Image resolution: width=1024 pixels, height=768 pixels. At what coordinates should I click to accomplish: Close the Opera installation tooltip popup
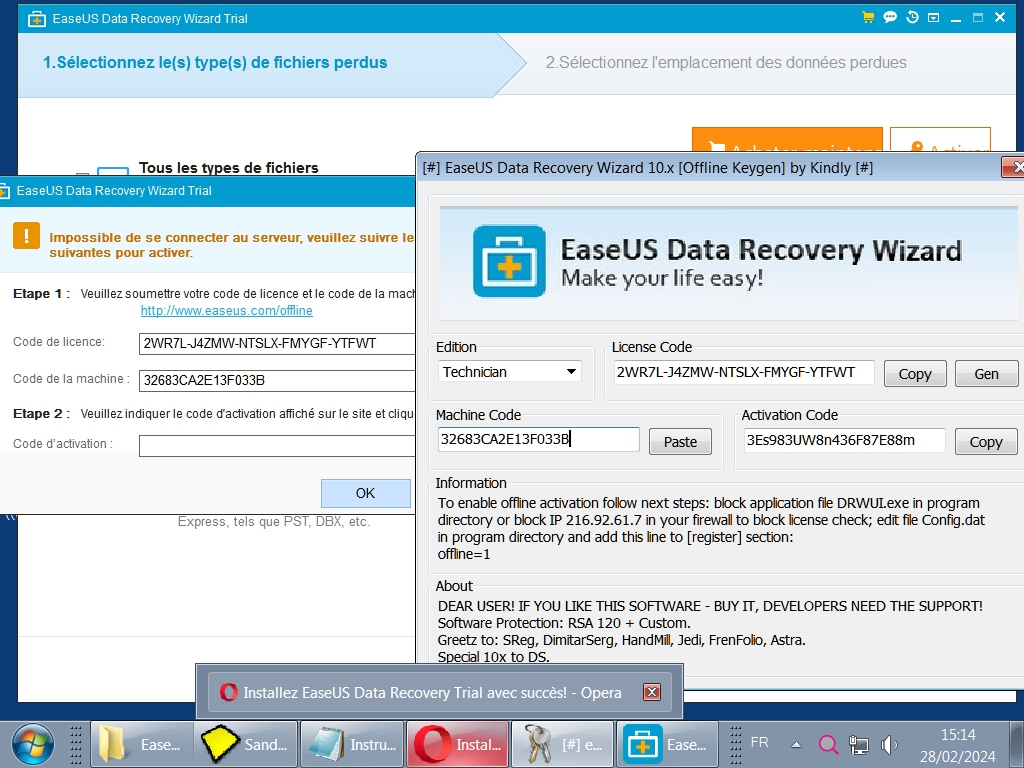pos(652,692)
